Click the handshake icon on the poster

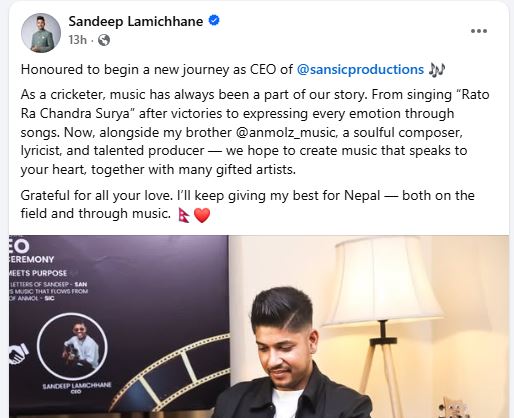(19, 354)
